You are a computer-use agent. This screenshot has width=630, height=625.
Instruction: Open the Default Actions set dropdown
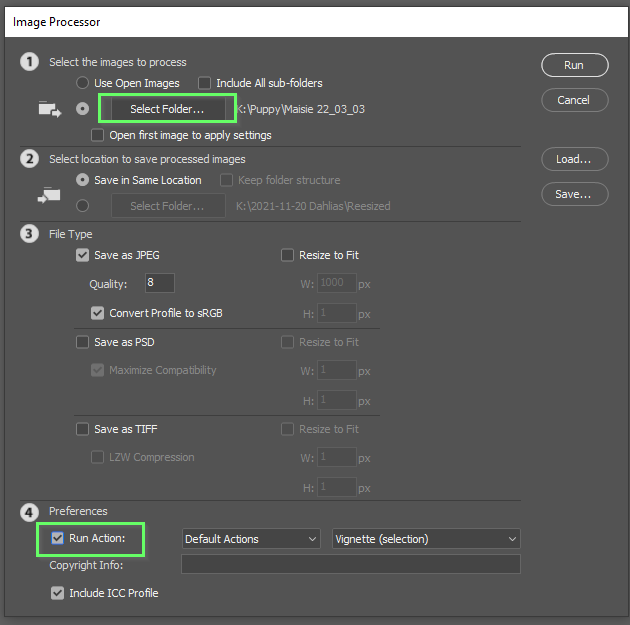(x=251, y=539)
